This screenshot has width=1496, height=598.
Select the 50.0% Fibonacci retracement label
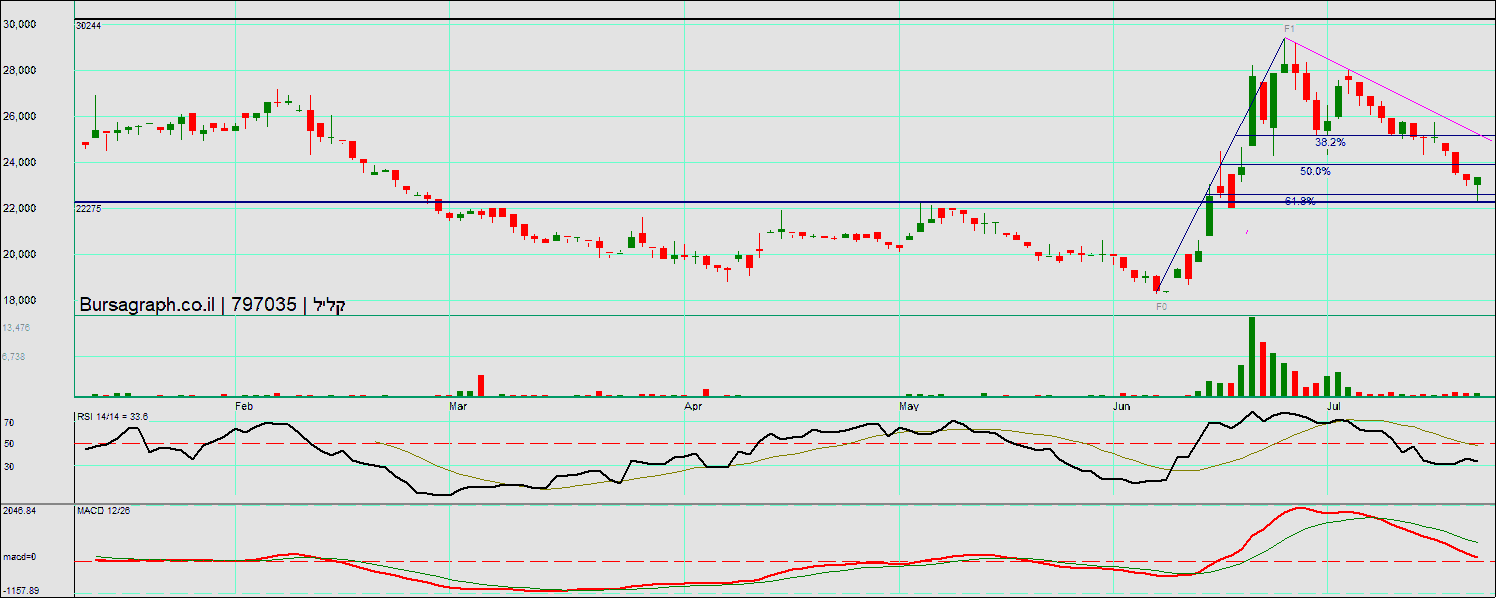(1315, 172)
